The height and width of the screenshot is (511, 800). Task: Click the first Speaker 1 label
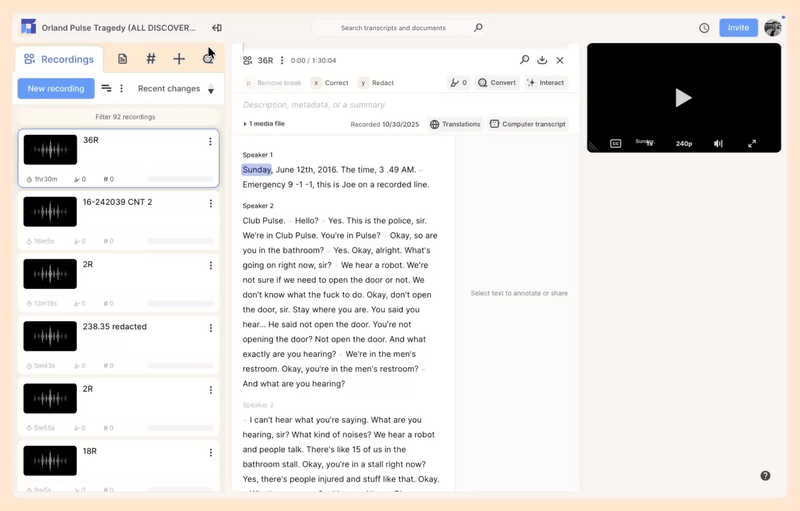click(x=258, y=155)
